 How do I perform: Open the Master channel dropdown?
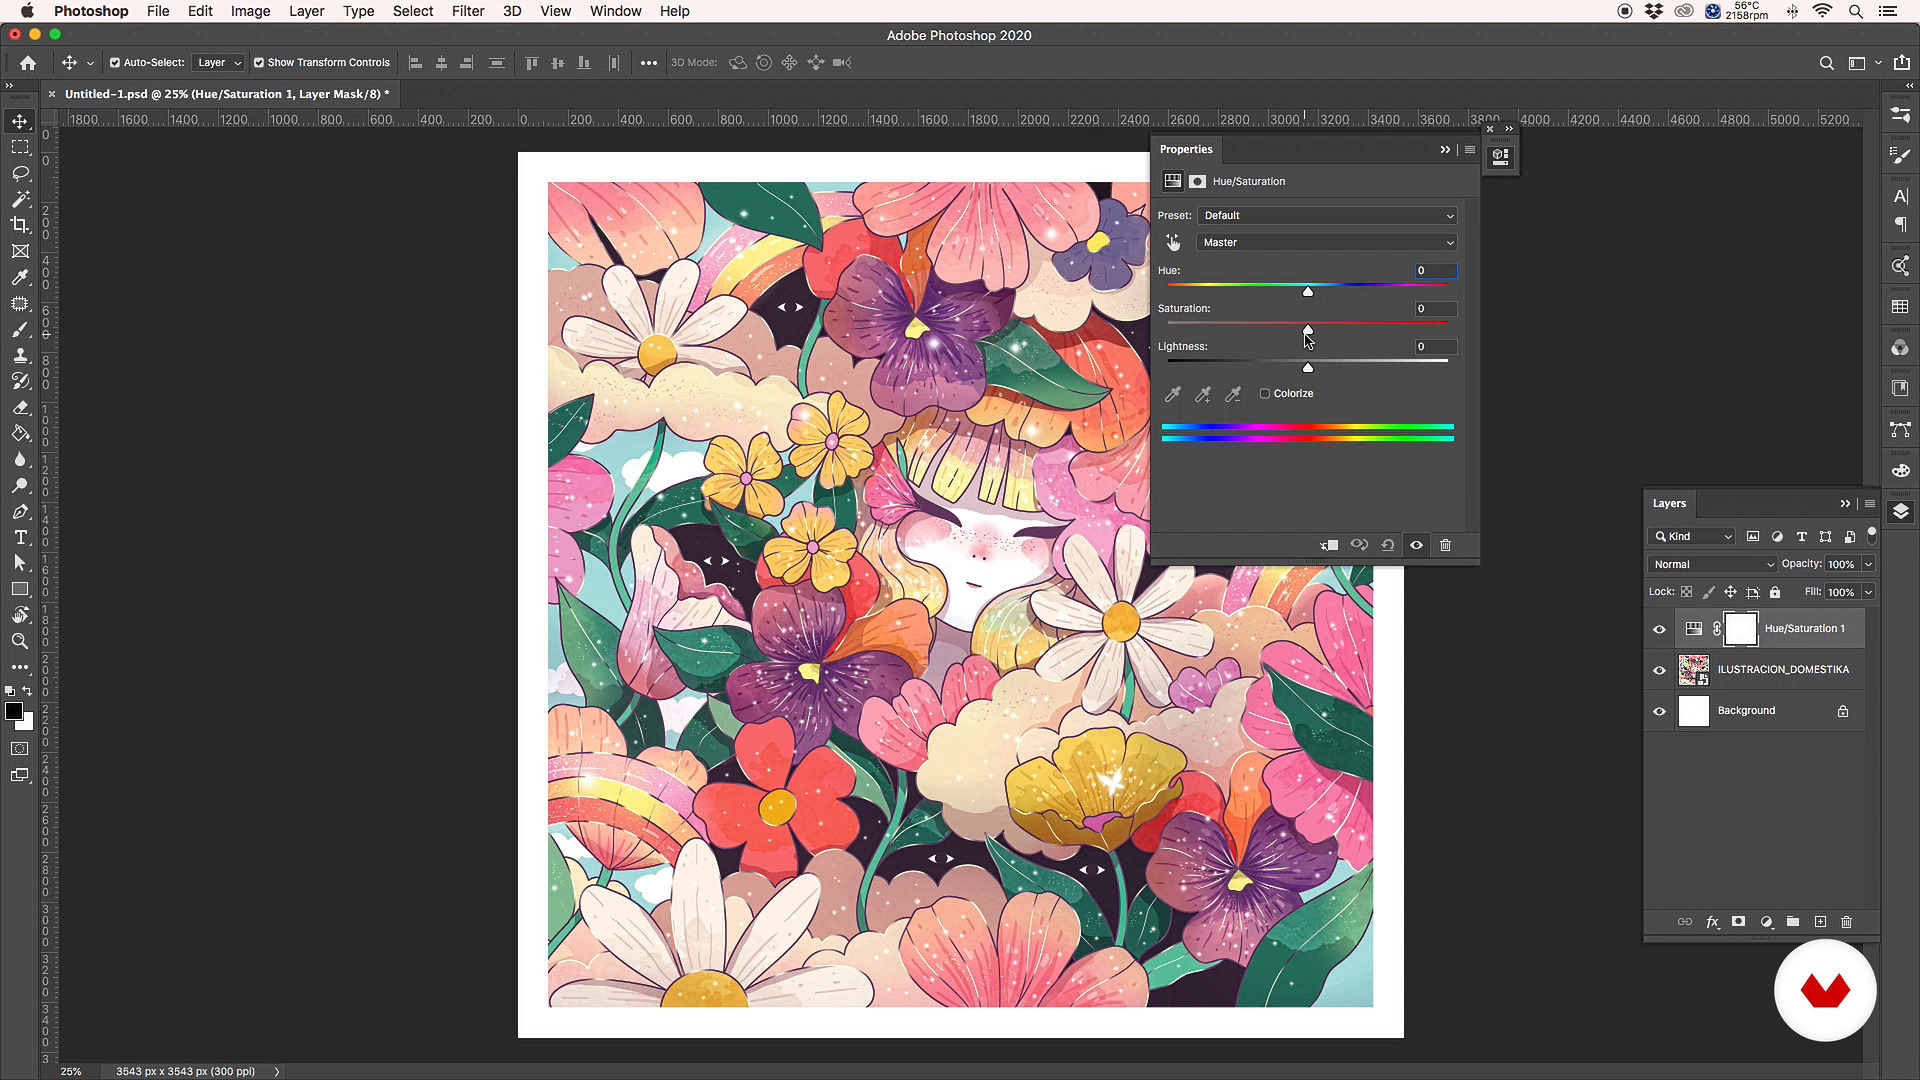1327,242
